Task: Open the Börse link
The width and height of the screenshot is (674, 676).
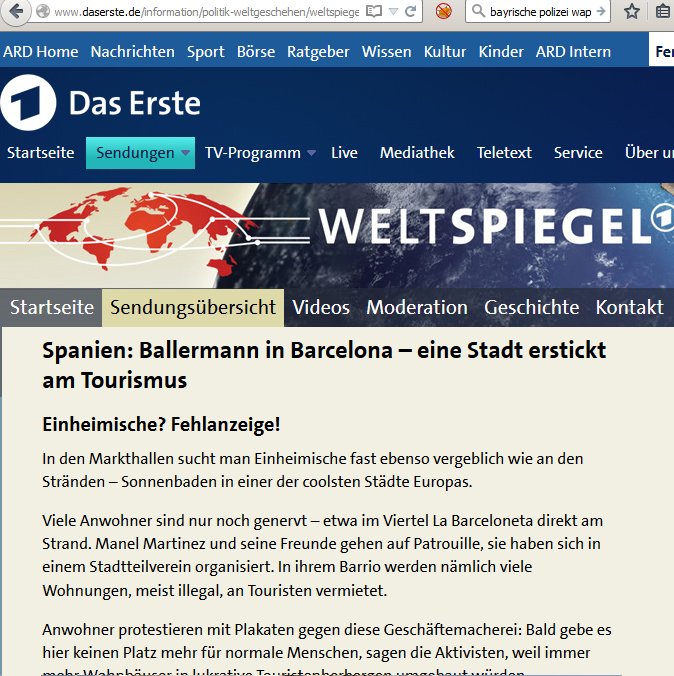Action: coord(256,52)
